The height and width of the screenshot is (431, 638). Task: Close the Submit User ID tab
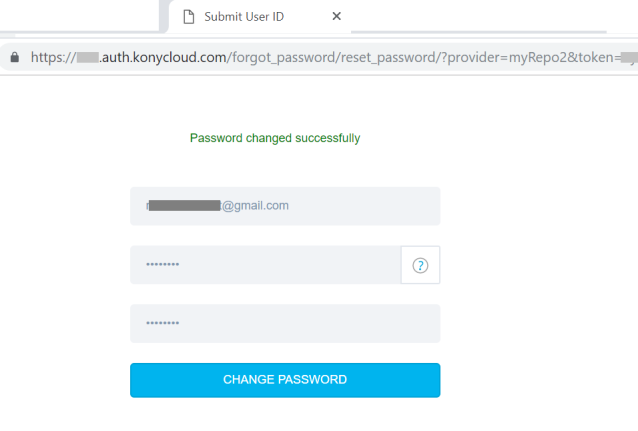(x=337, y=16)
